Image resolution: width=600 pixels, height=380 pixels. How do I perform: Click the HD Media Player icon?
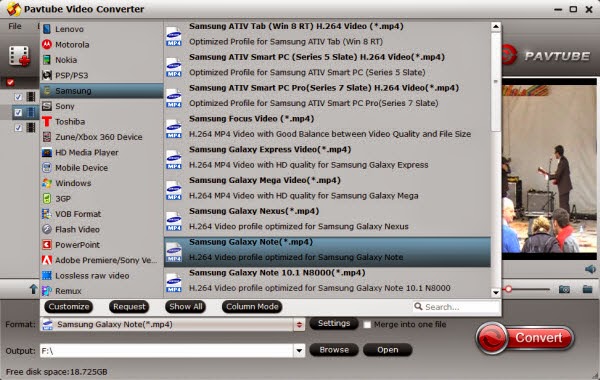(x=47, y=152)
